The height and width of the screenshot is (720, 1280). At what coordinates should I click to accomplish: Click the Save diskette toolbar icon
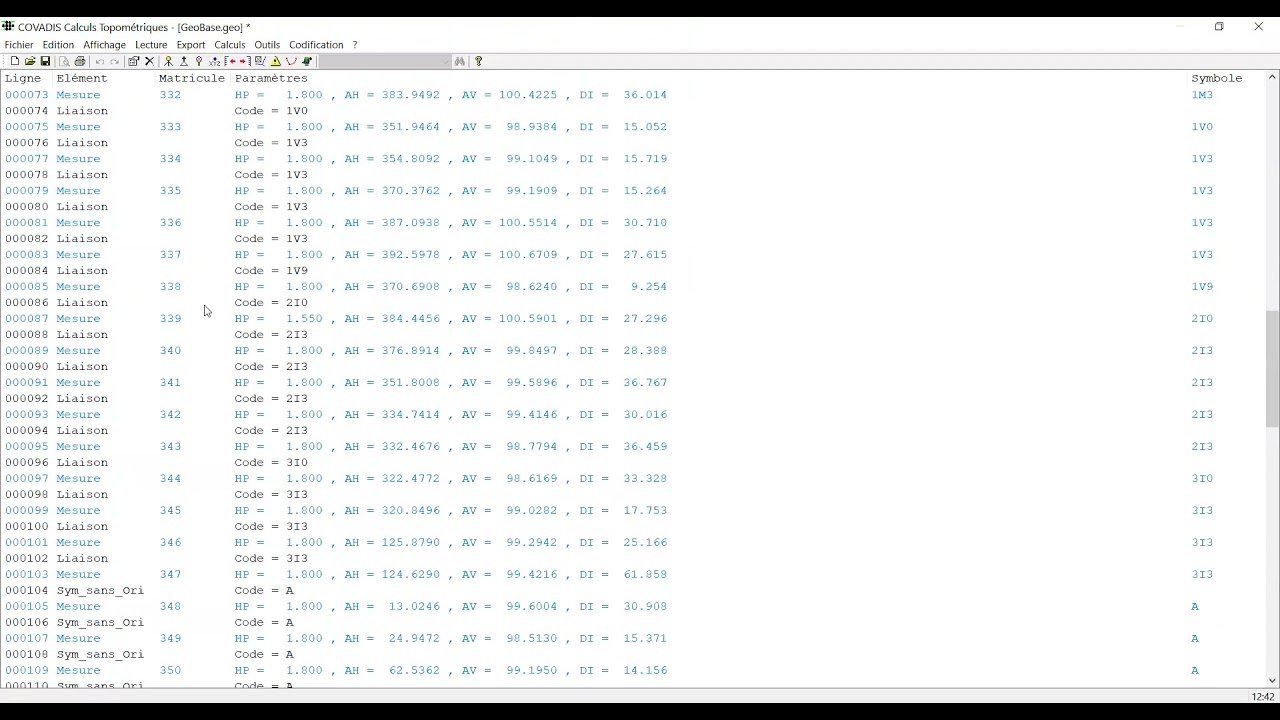(45, 61)
